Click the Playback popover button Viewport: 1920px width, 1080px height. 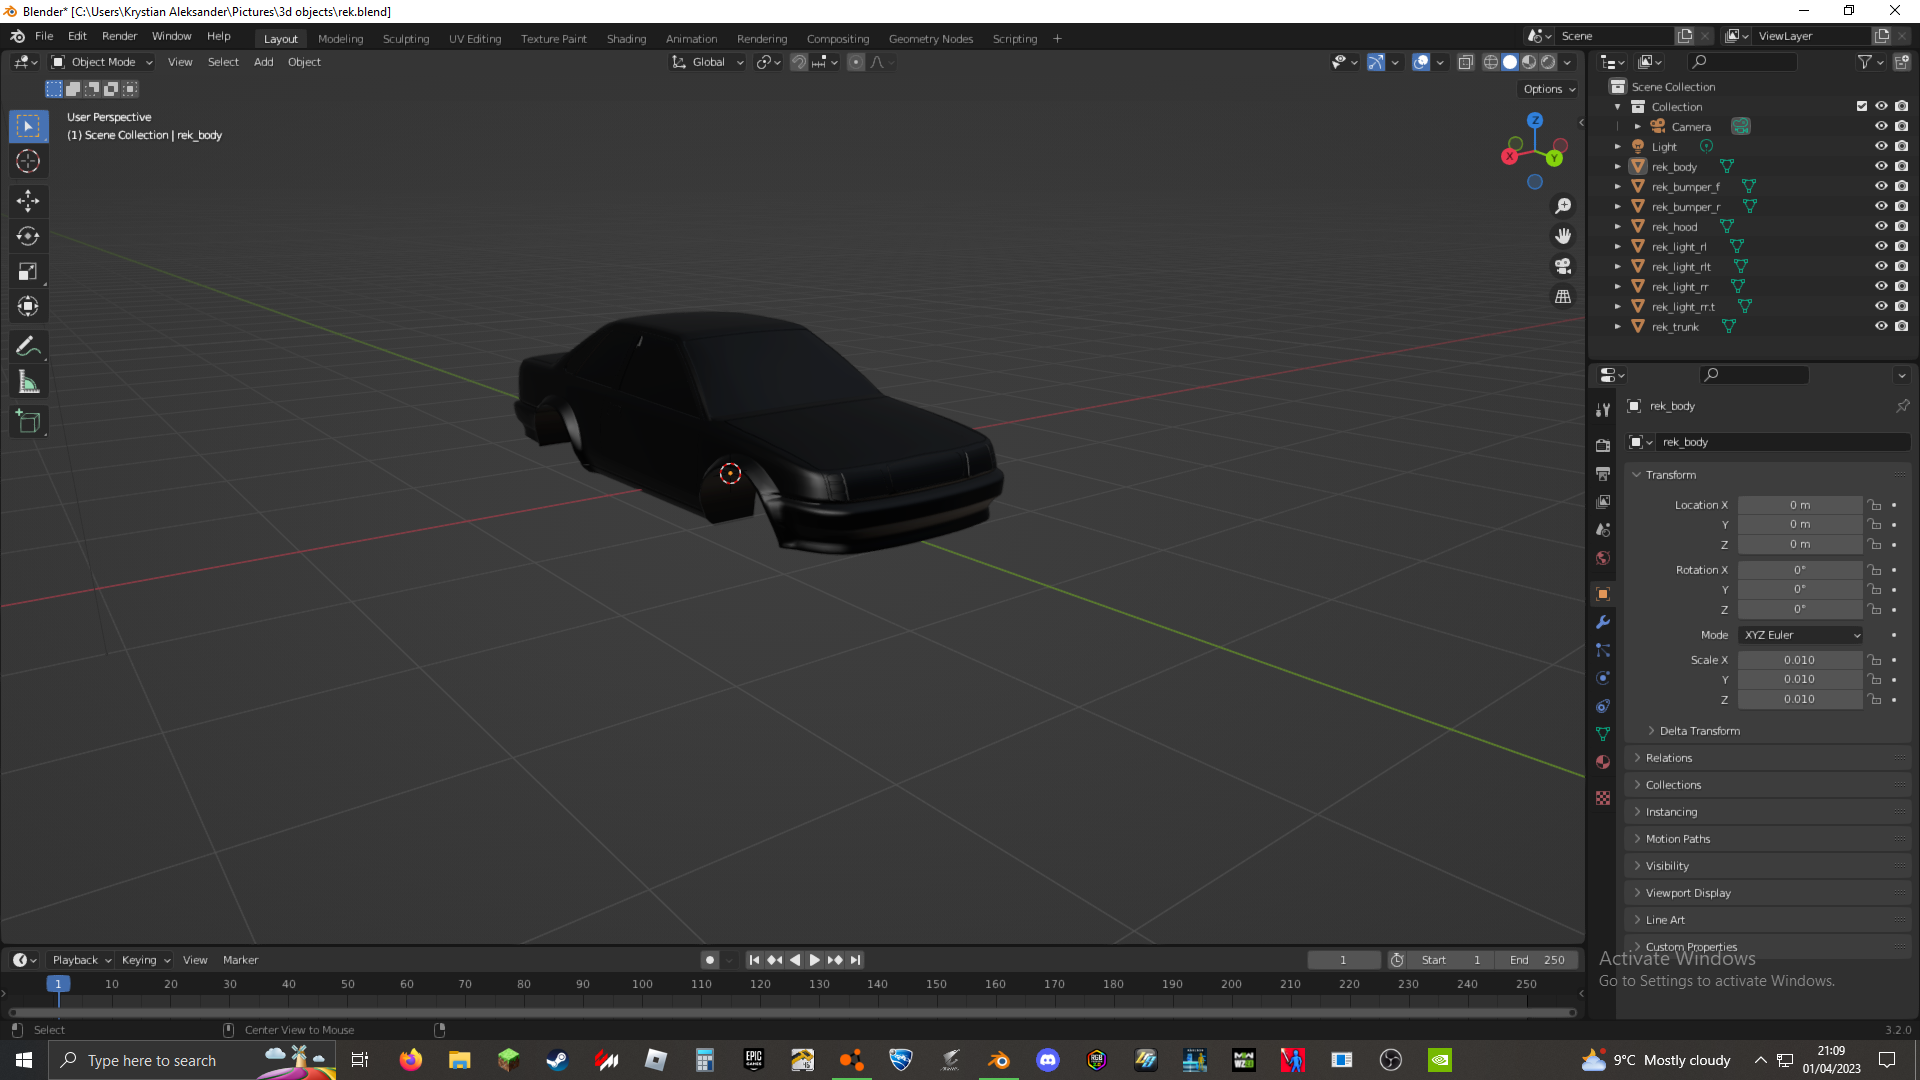click(81, 960)
